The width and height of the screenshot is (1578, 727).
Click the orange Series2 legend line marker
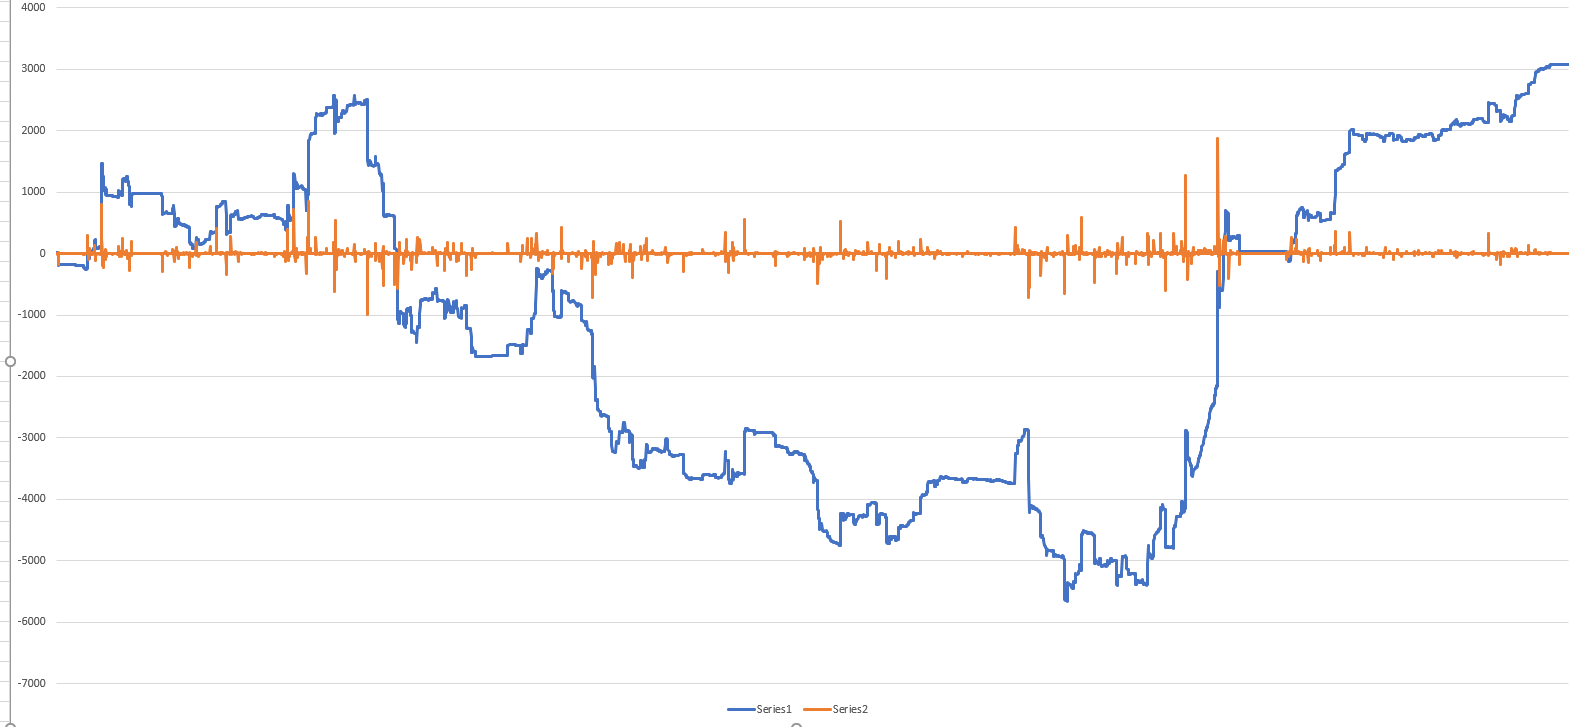pyautogui.click(x=817, y=709)
